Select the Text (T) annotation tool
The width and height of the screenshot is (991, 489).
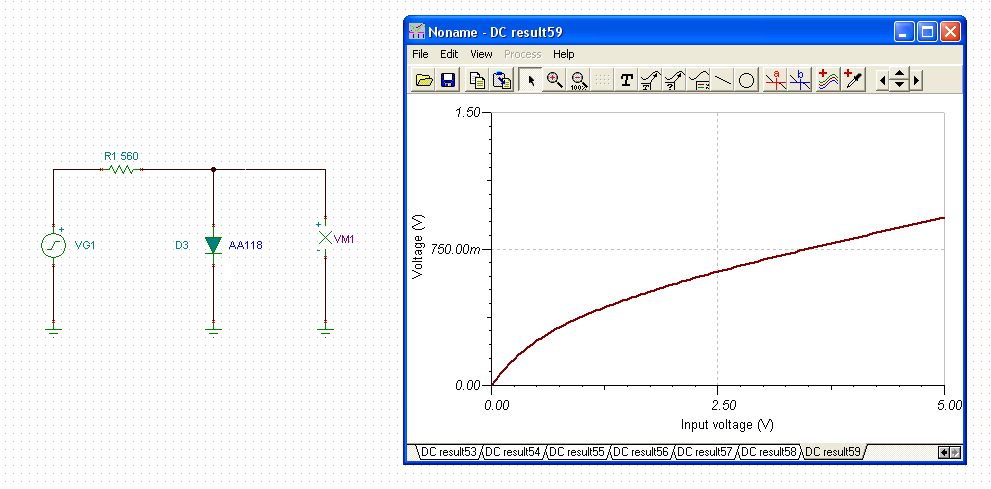pos(626,80)
